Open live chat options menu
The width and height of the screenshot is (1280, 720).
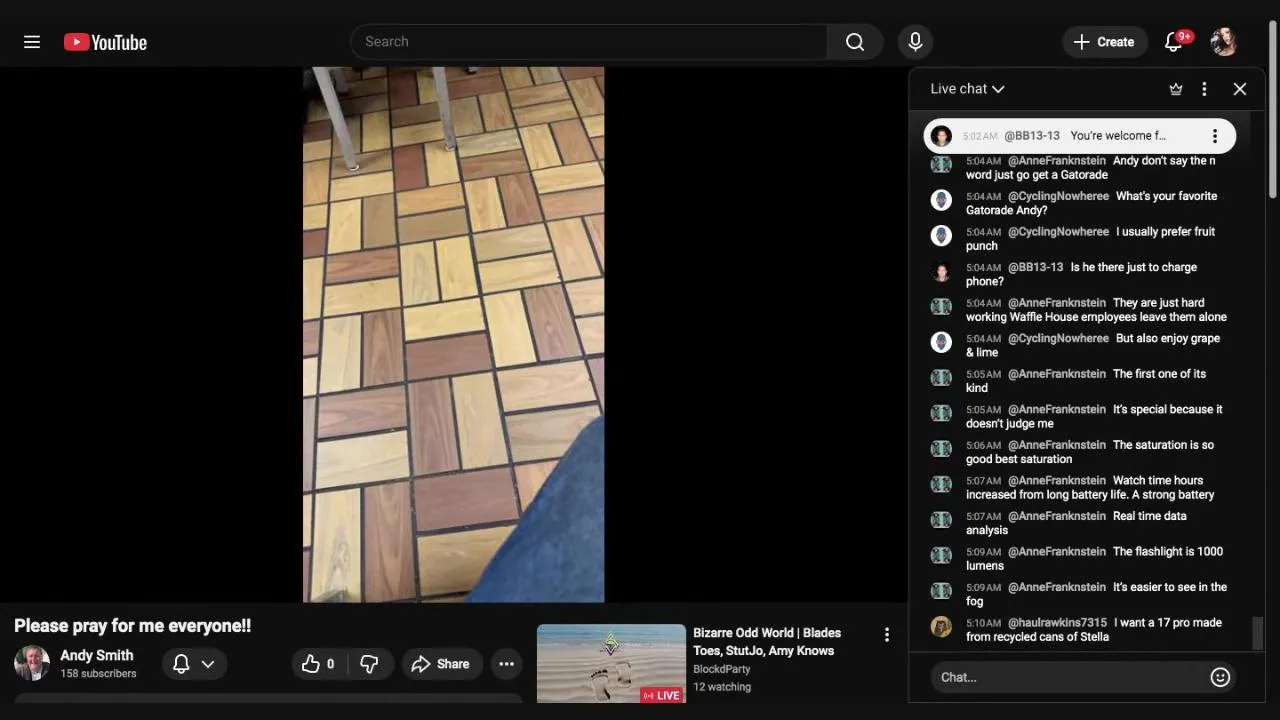click(1204, 89)
